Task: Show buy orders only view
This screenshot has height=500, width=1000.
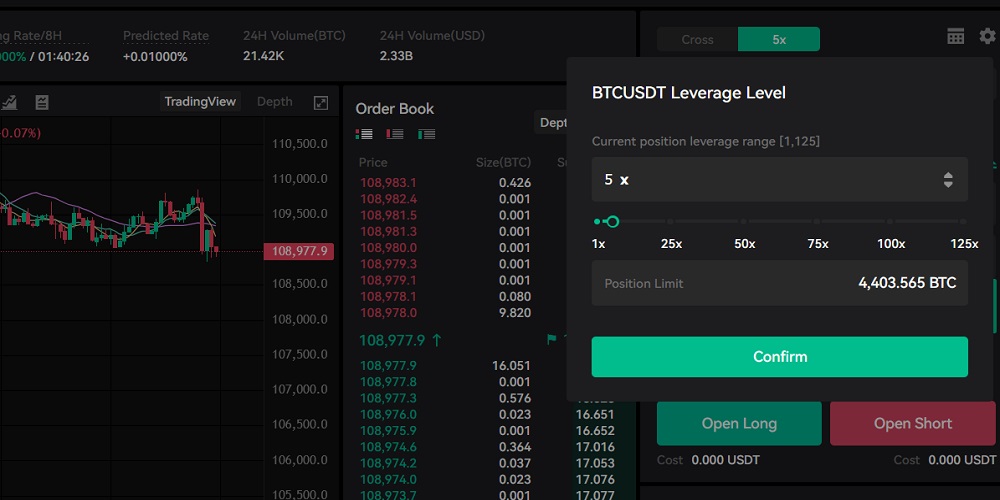Action: (x=427, y=134)
